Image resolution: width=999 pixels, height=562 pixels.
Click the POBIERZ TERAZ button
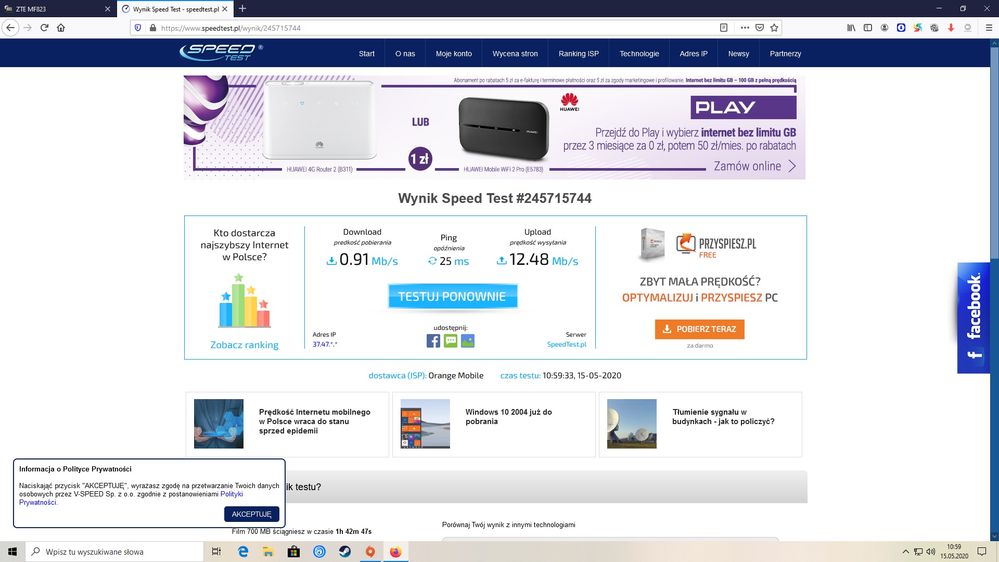pyautogui.click(x=700, y=329)
